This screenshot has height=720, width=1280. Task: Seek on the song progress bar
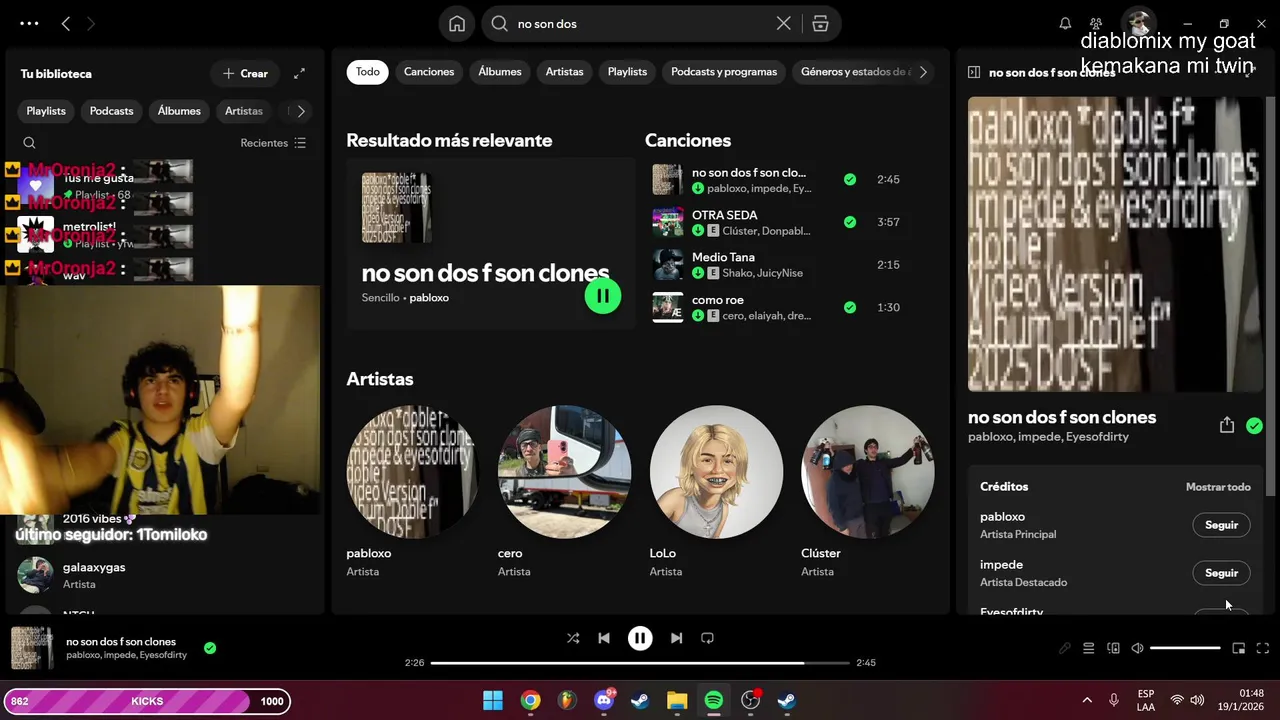click(640, 662)
